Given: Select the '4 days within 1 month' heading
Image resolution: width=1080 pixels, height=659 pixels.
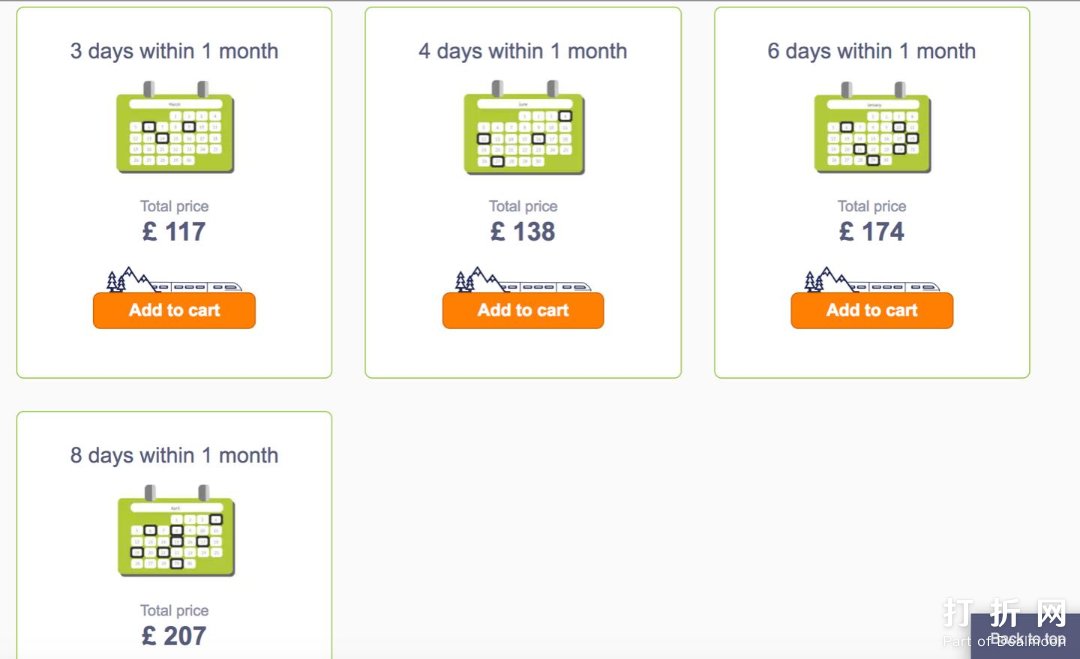Looking at the screenshot, I should [x=523, y=51].
